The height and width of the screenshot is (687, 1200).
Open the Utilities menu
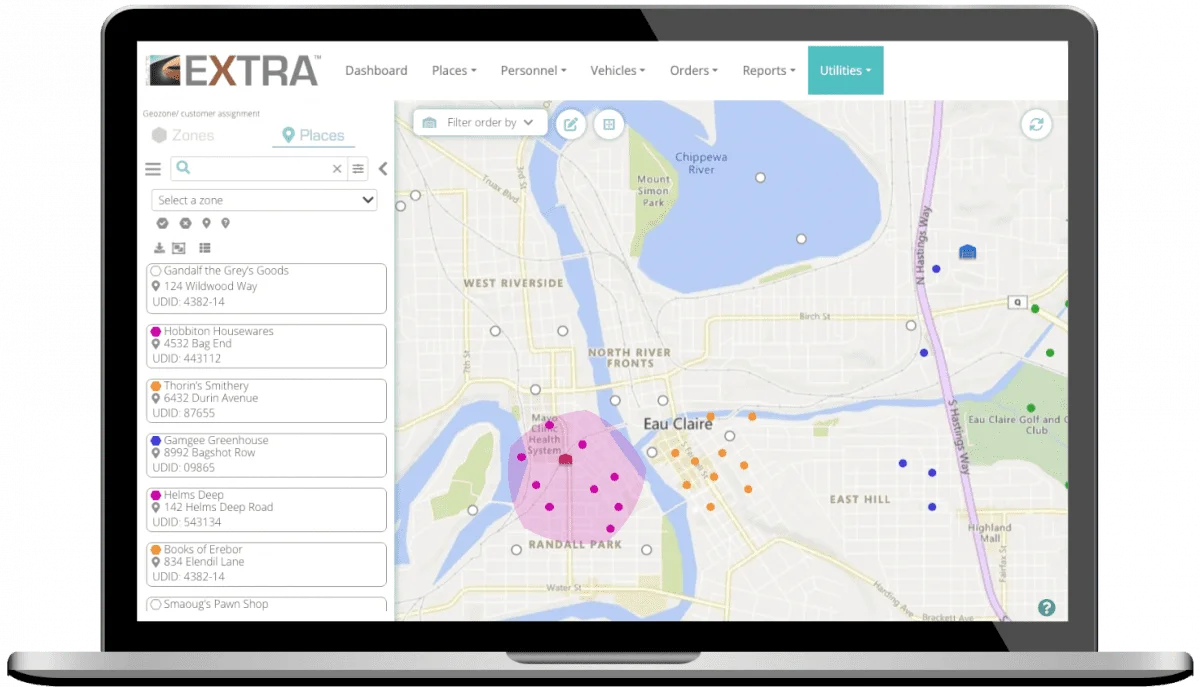845,70
